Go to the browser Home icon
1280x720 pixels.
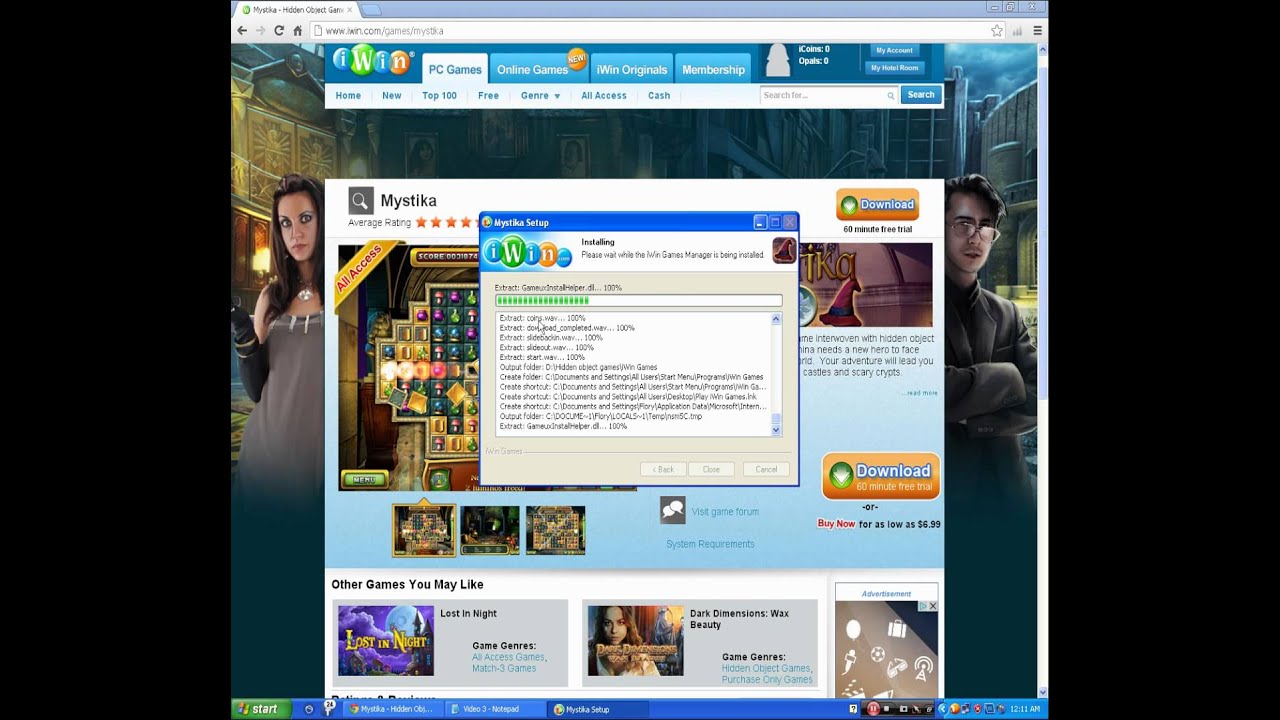click(x=298, y=31)
